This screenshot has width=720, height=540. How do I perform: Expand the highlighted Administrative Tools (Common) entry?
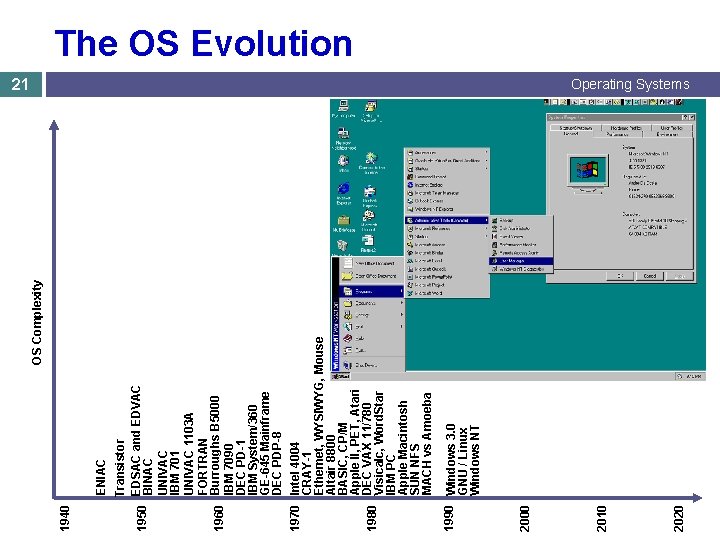tap(447, 220)
